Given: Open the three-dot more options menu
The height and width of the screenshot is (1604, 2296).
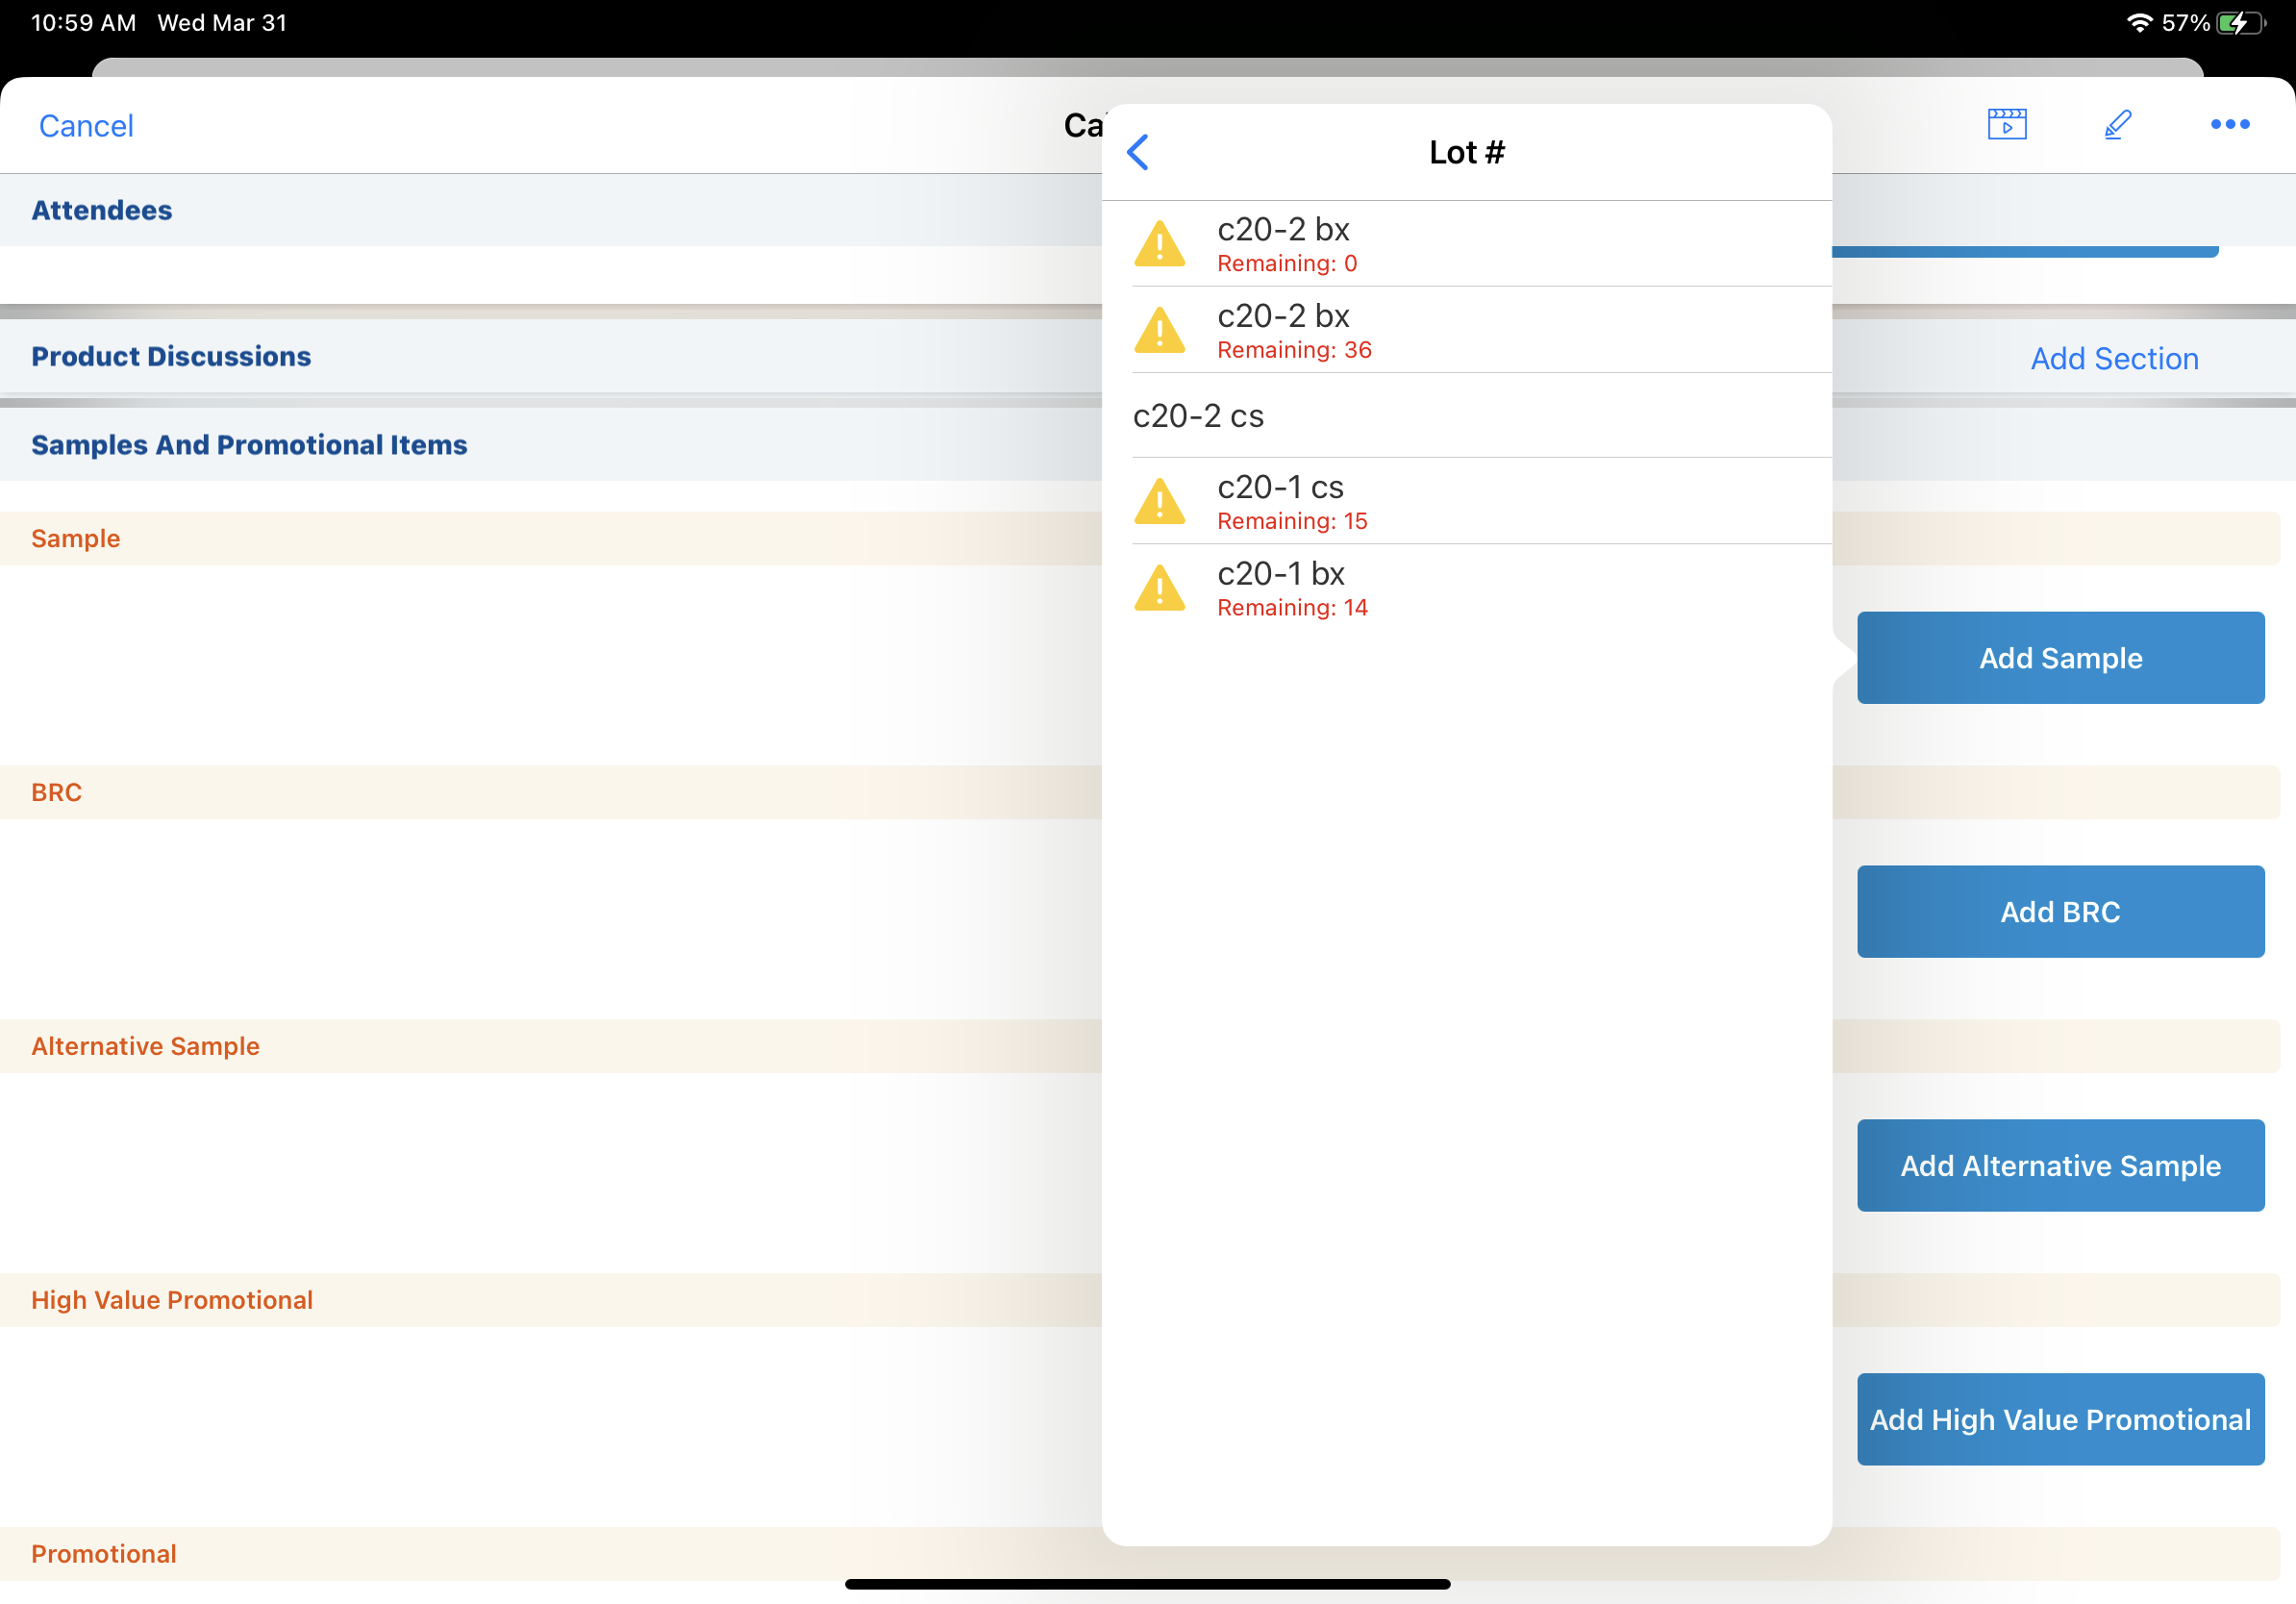Looking at the screenshot, I should (2229, 124).
